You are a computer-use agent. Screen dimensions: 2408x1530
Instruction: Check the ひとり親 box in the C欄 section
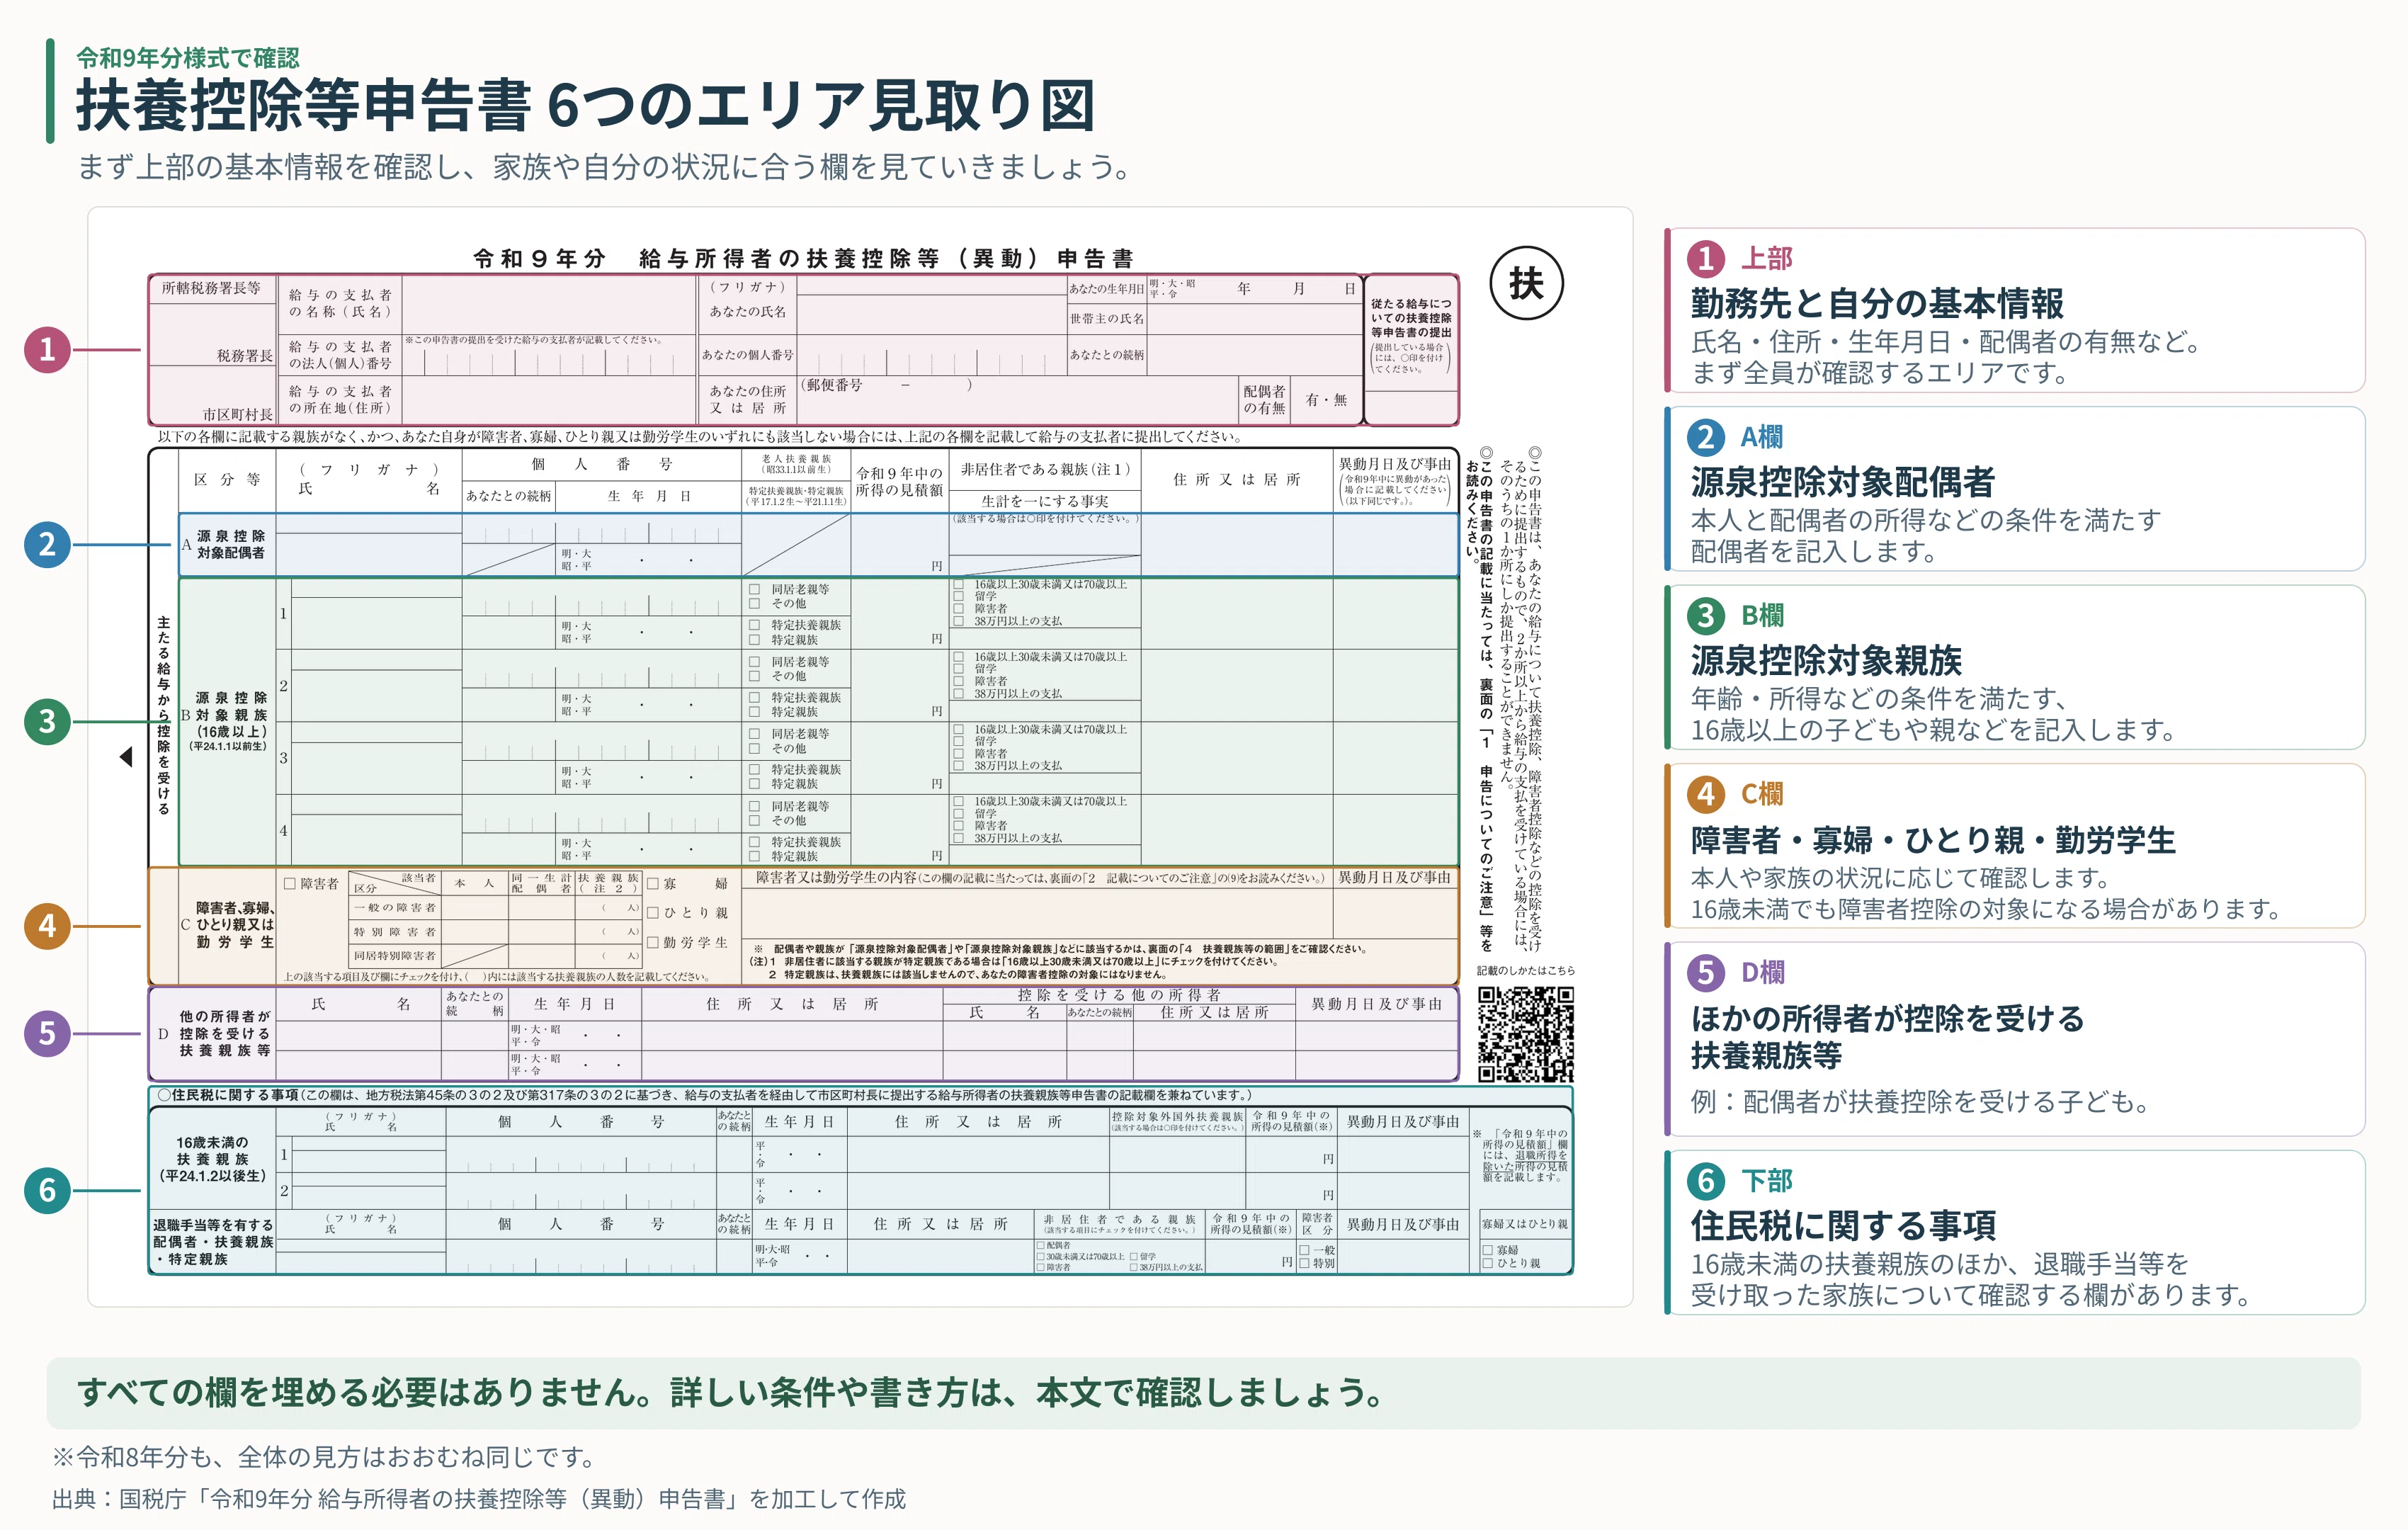[653, 913]
